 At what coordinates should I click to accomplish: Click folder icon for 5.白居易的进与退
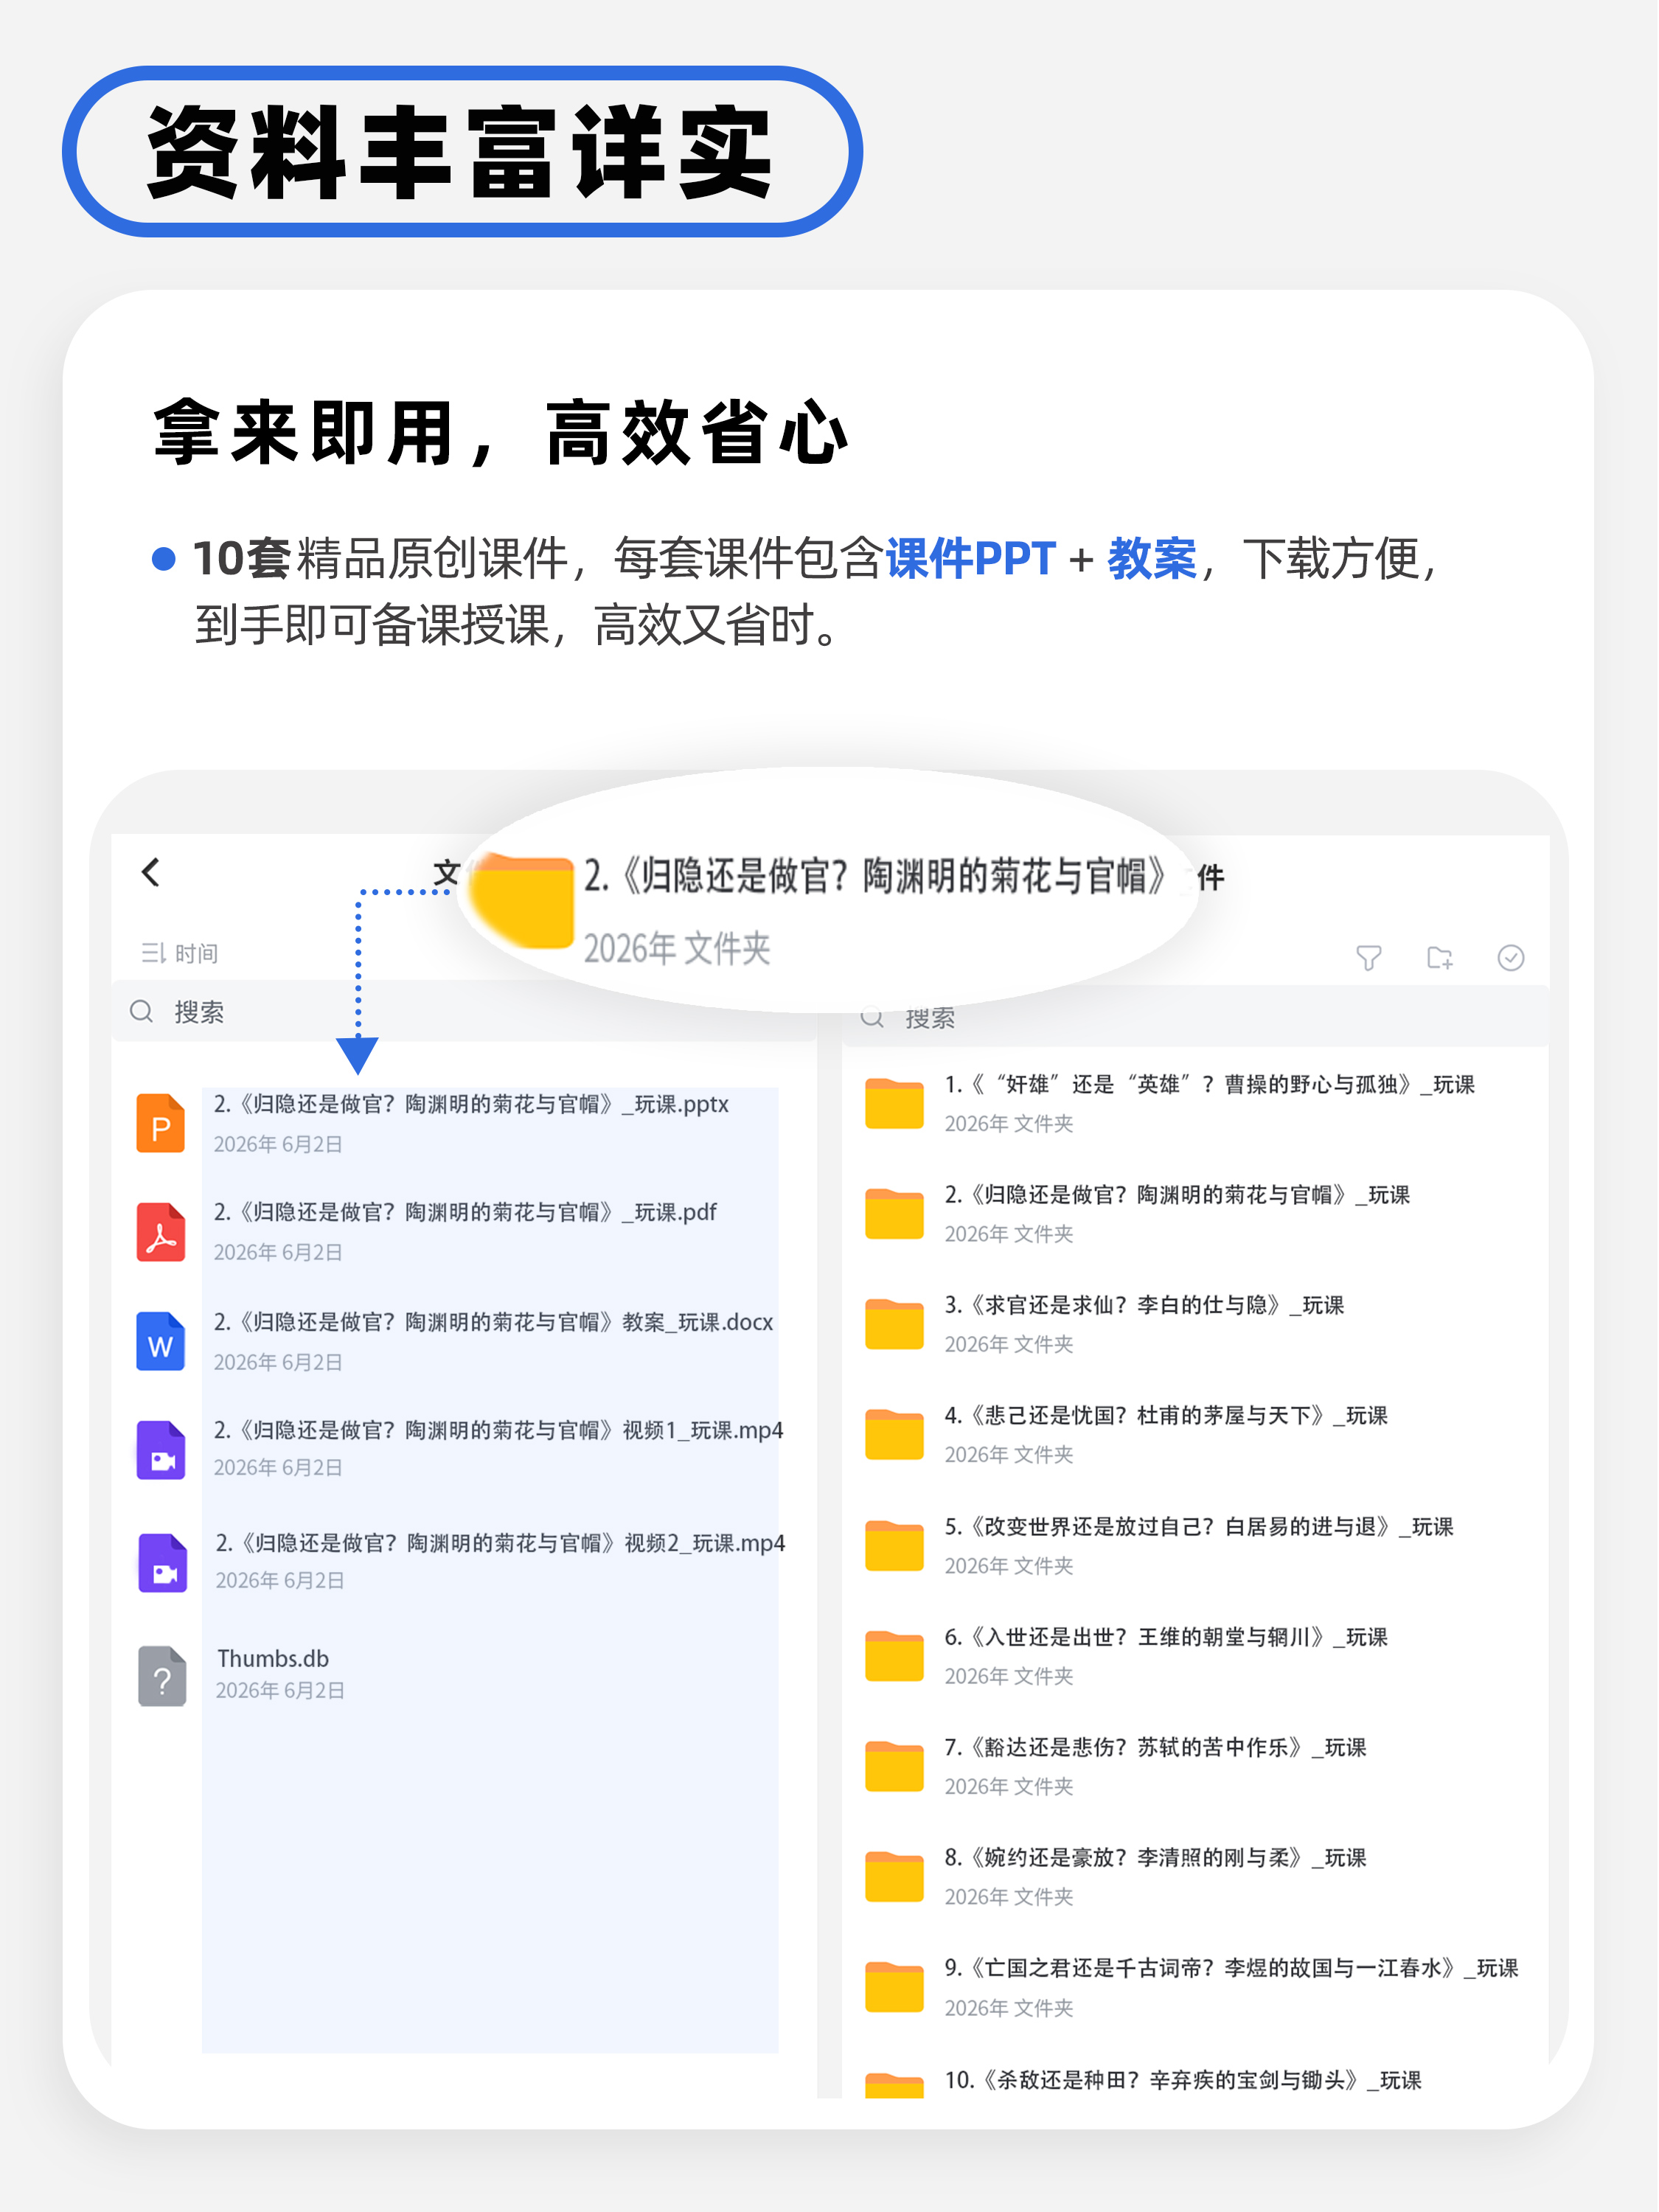click(895, 1546)
